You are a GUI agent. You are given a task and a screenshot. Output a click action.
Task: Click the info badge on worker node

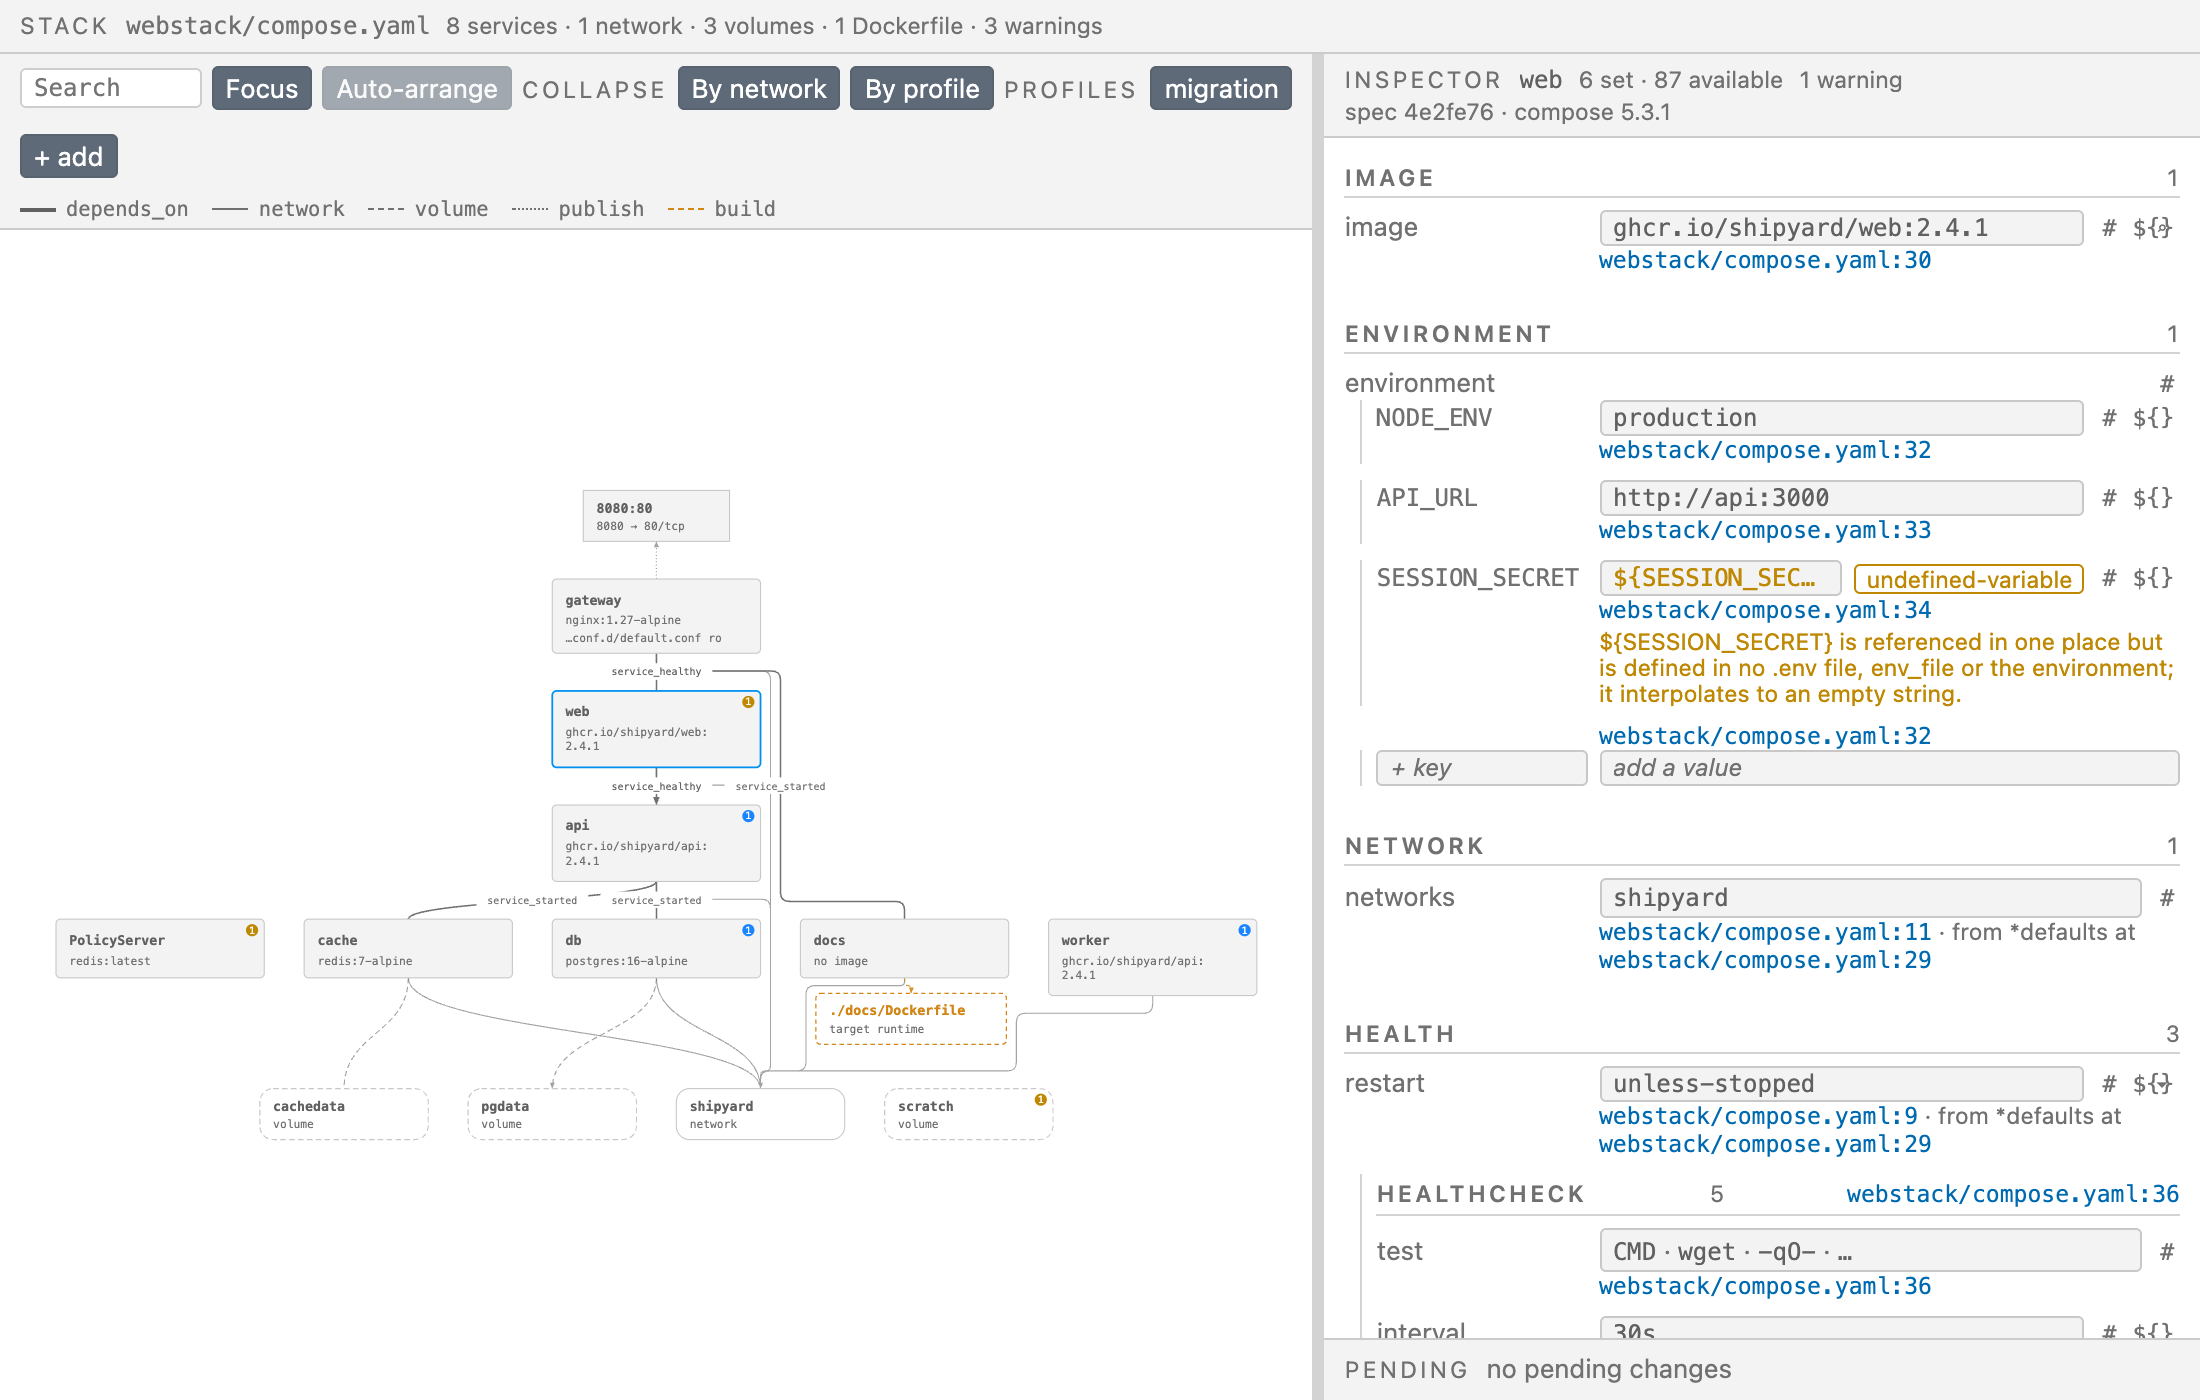1244,930
